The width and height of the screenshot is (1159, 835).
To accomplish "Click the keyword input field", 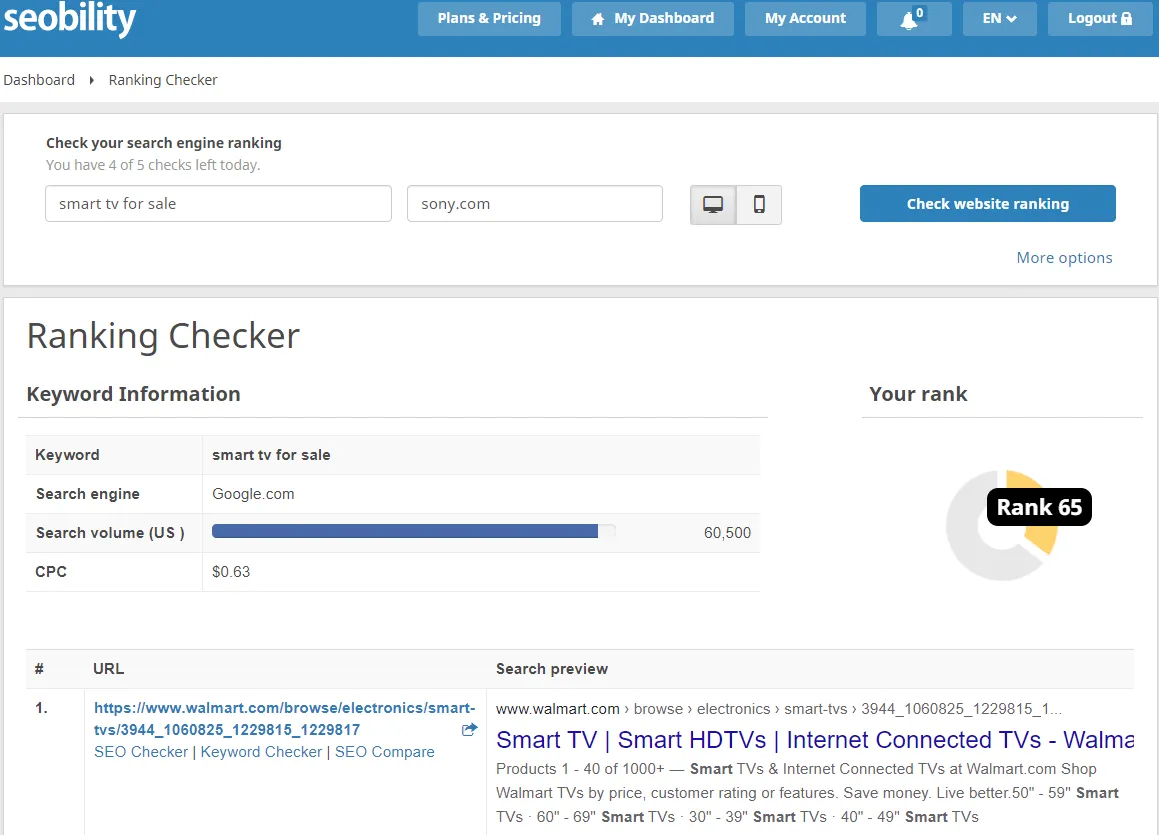I will pos(218,204).
